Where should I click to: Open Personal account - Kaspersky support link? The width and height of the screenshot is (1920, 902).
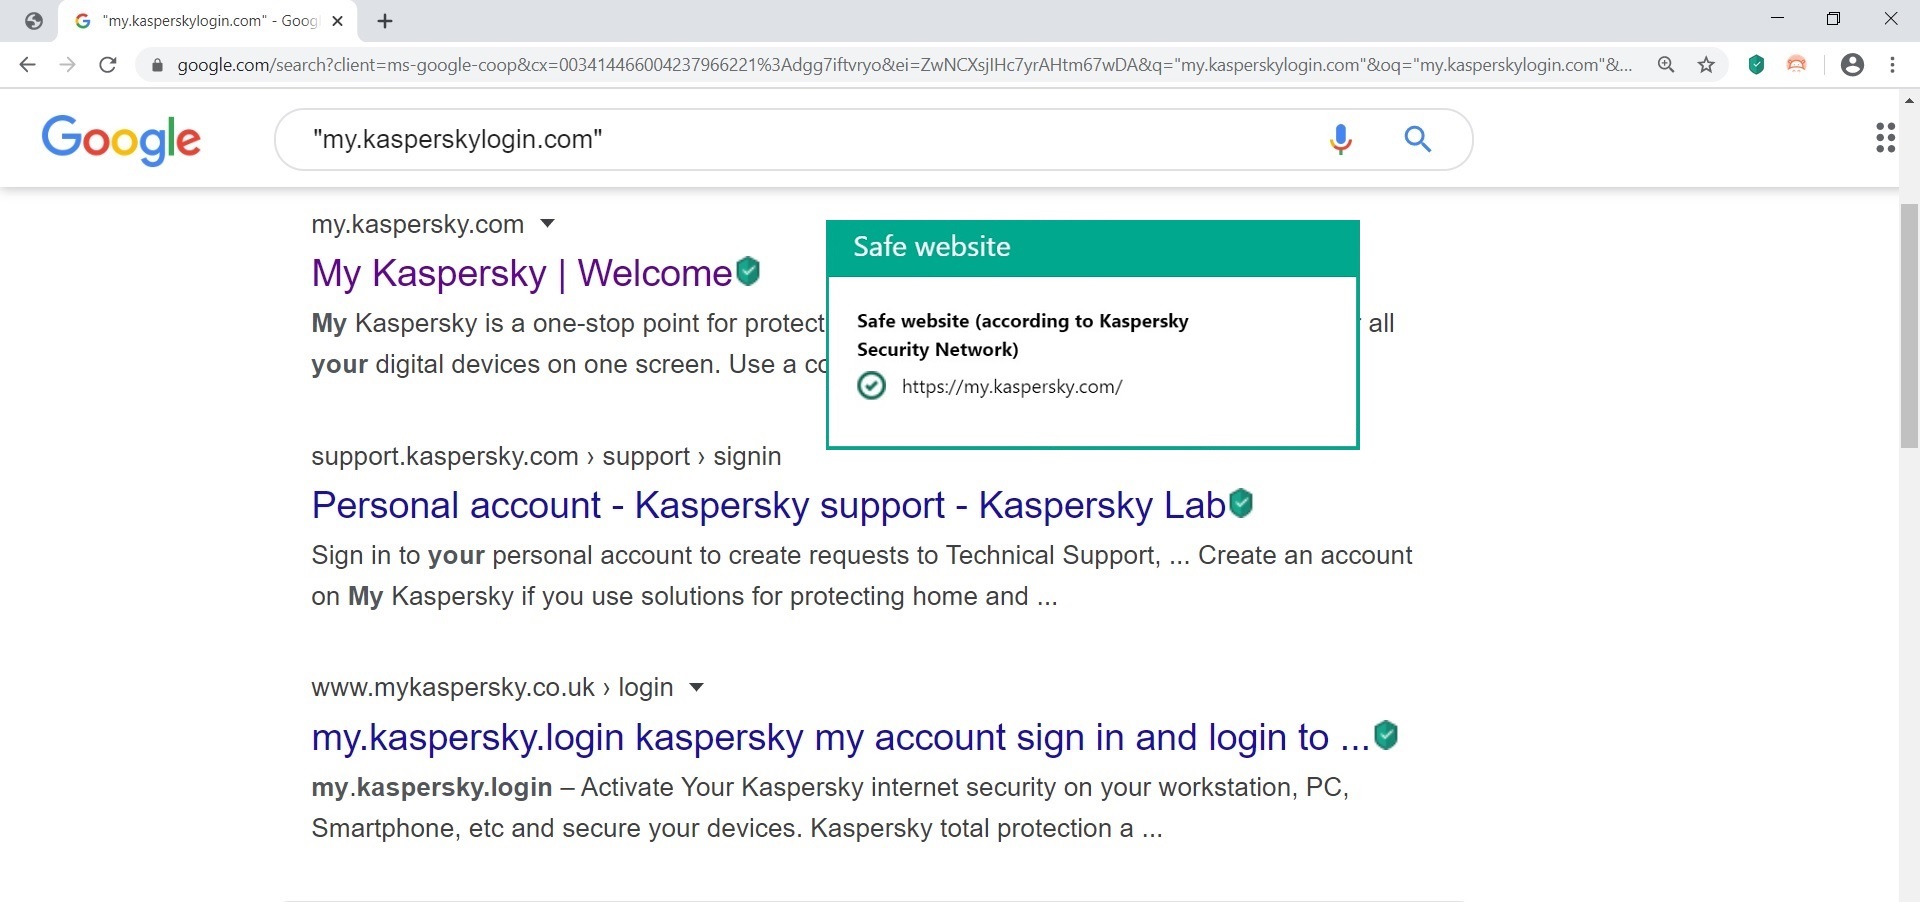769,505
